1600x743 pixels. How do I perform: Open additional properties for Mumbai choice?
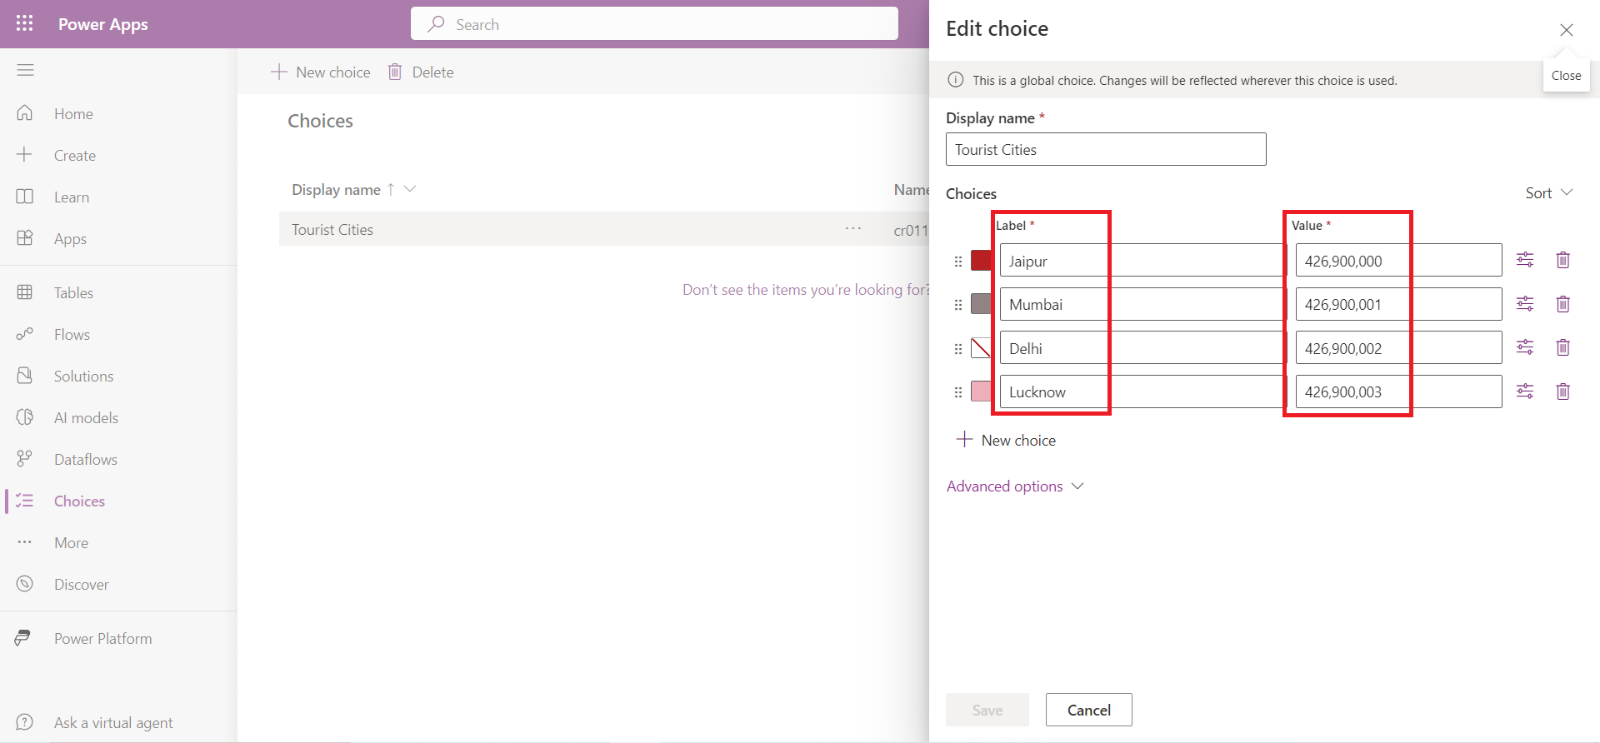pyautogui.click(x=1524, y=304)
